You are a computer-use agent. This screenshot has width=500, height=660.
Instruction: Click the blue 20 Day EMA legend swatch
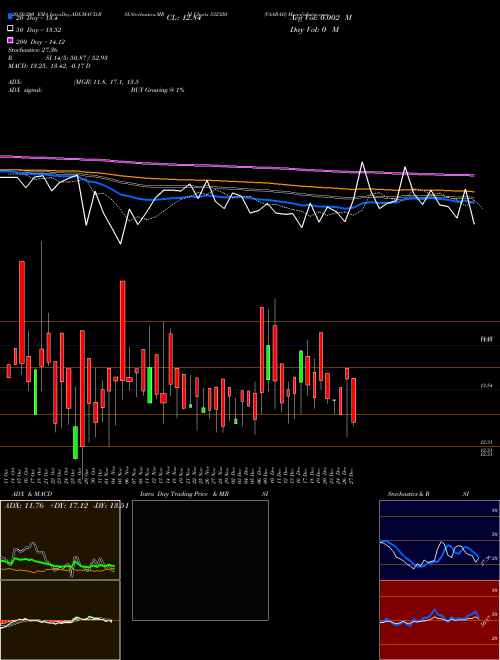pyautogui.click(x=11, y=17)
